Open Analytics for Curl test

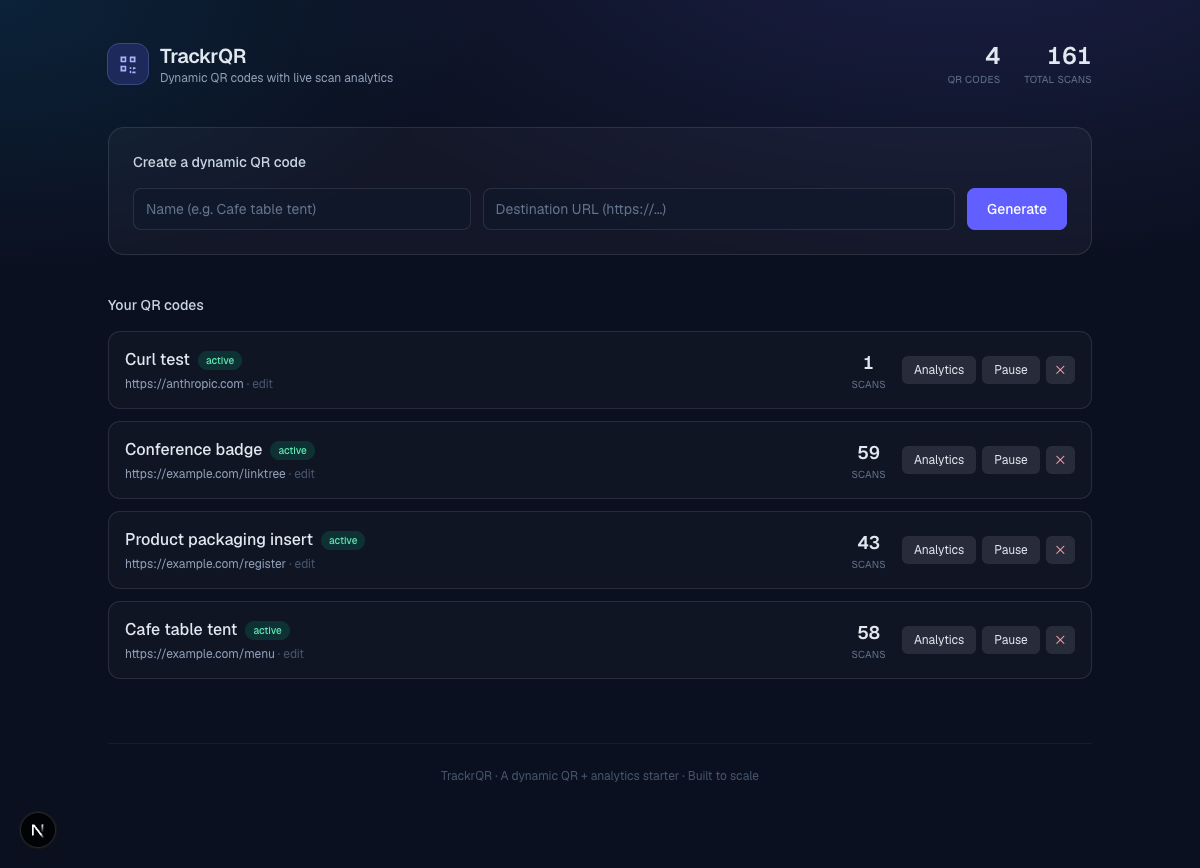tap(939, 370)
